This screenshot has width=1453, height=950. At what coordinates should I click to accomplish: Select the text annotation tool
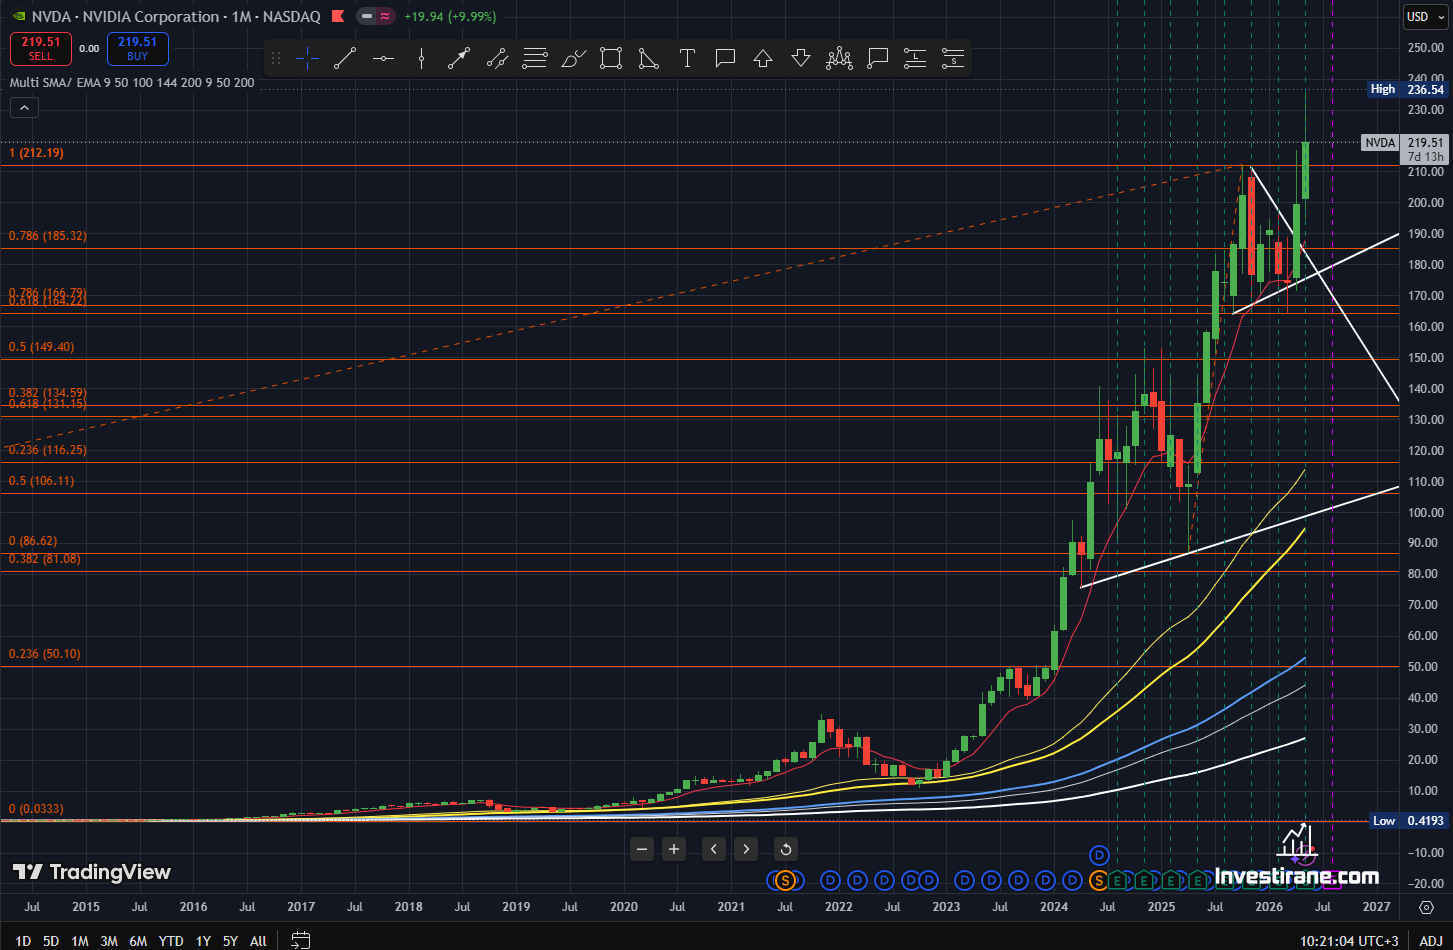coord(687,59)
